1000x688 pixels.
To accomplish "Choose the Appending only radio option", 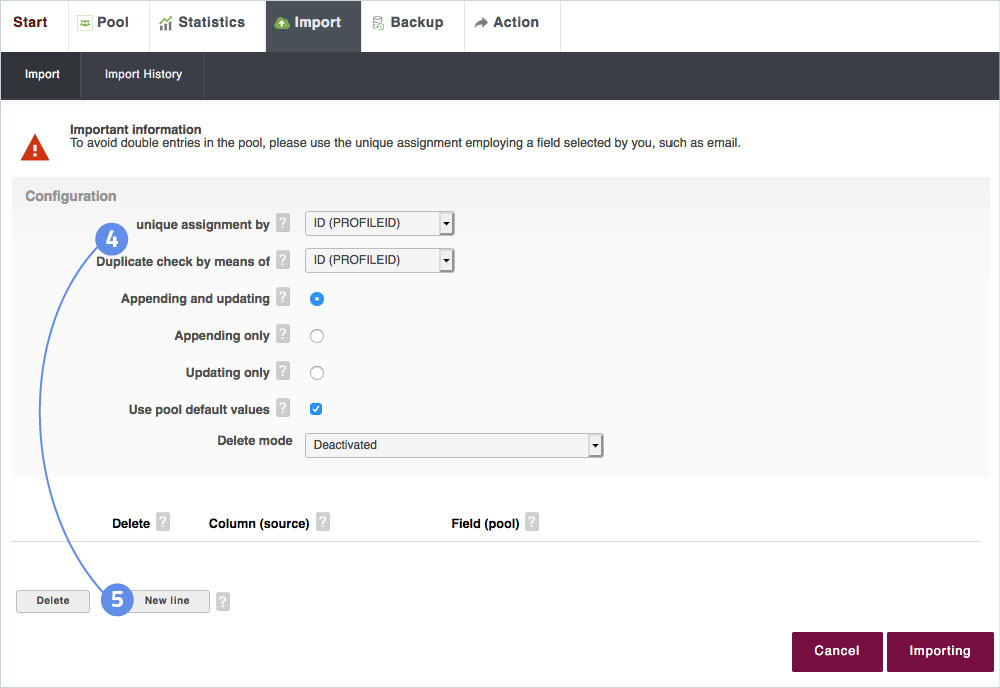I will point(317,336).
